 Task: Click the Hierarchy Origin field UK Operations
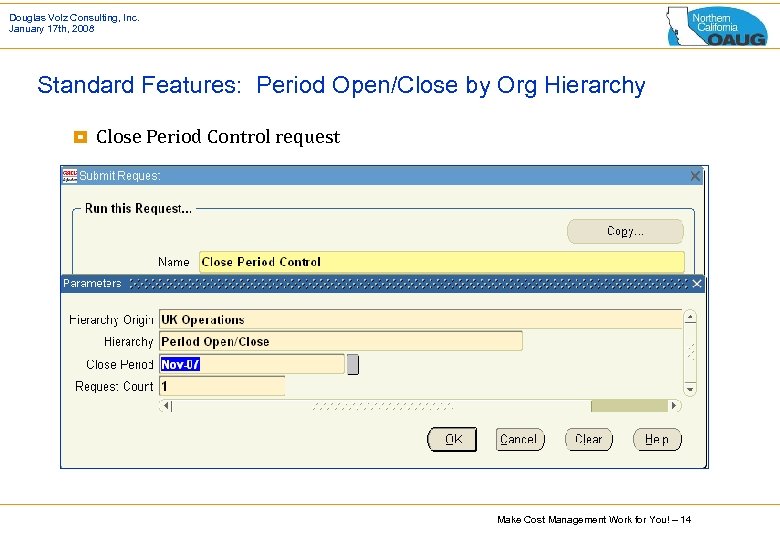coord(421,319)
